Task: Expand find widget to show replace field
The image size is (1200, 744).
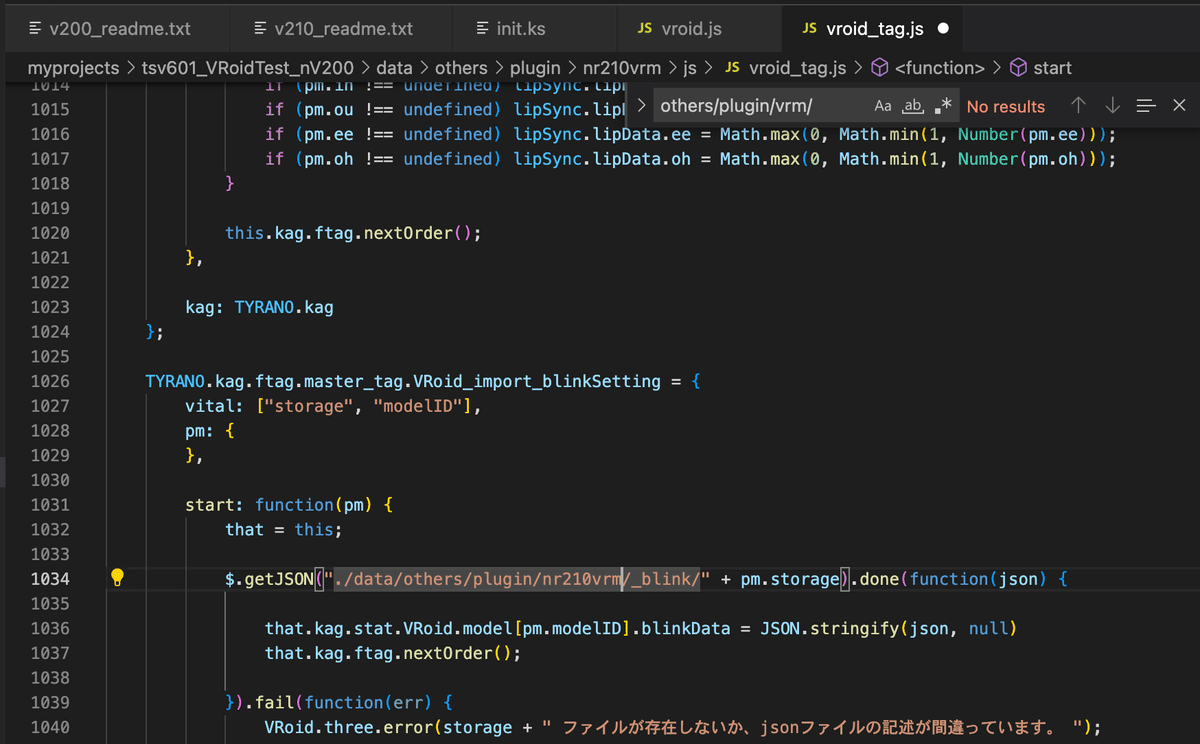Action: click(x=640, y=105)
